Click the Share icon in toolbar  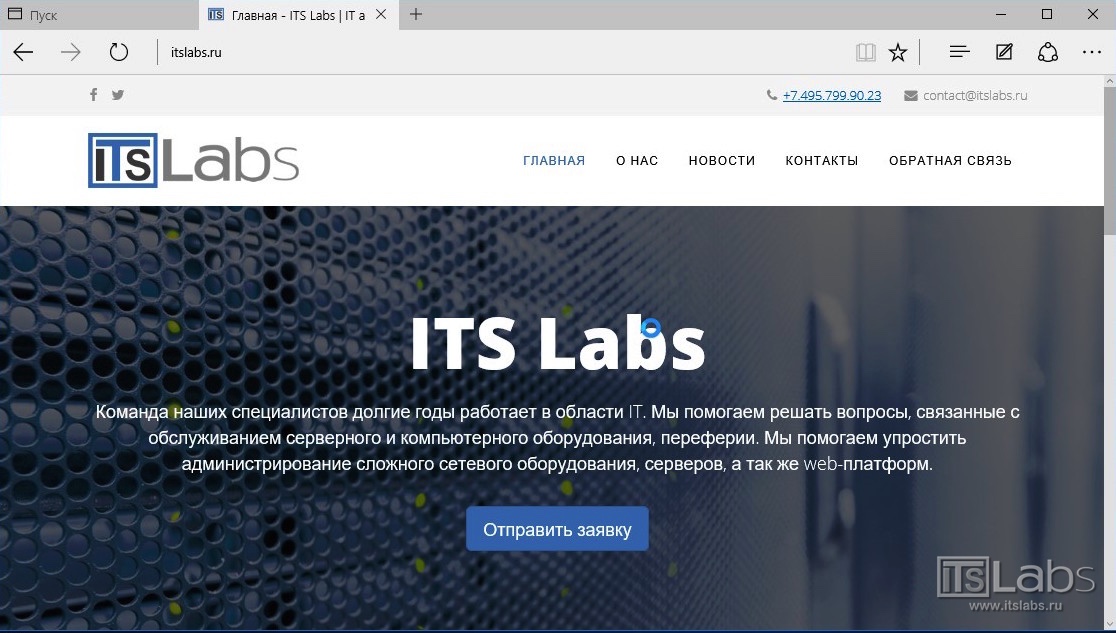[1048, 52]
